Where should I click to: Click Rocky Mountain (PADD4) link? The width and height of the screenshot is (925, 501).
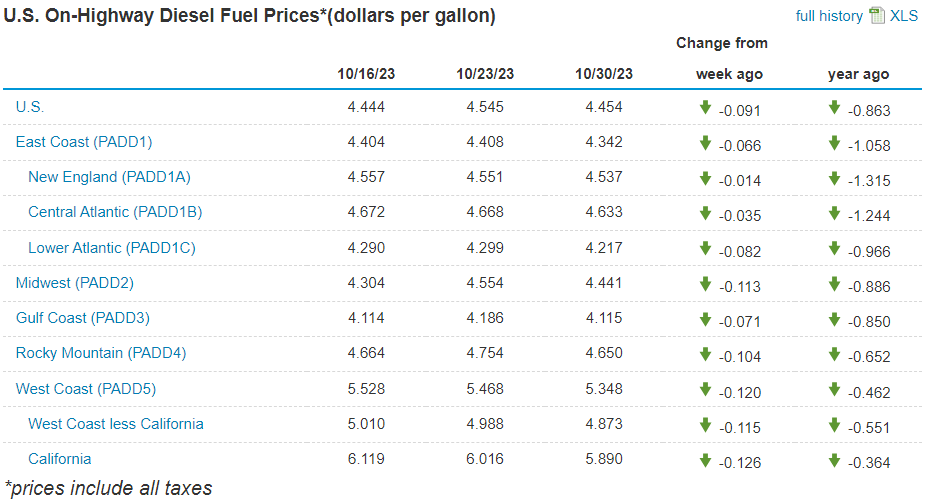[x=101, y=353]
